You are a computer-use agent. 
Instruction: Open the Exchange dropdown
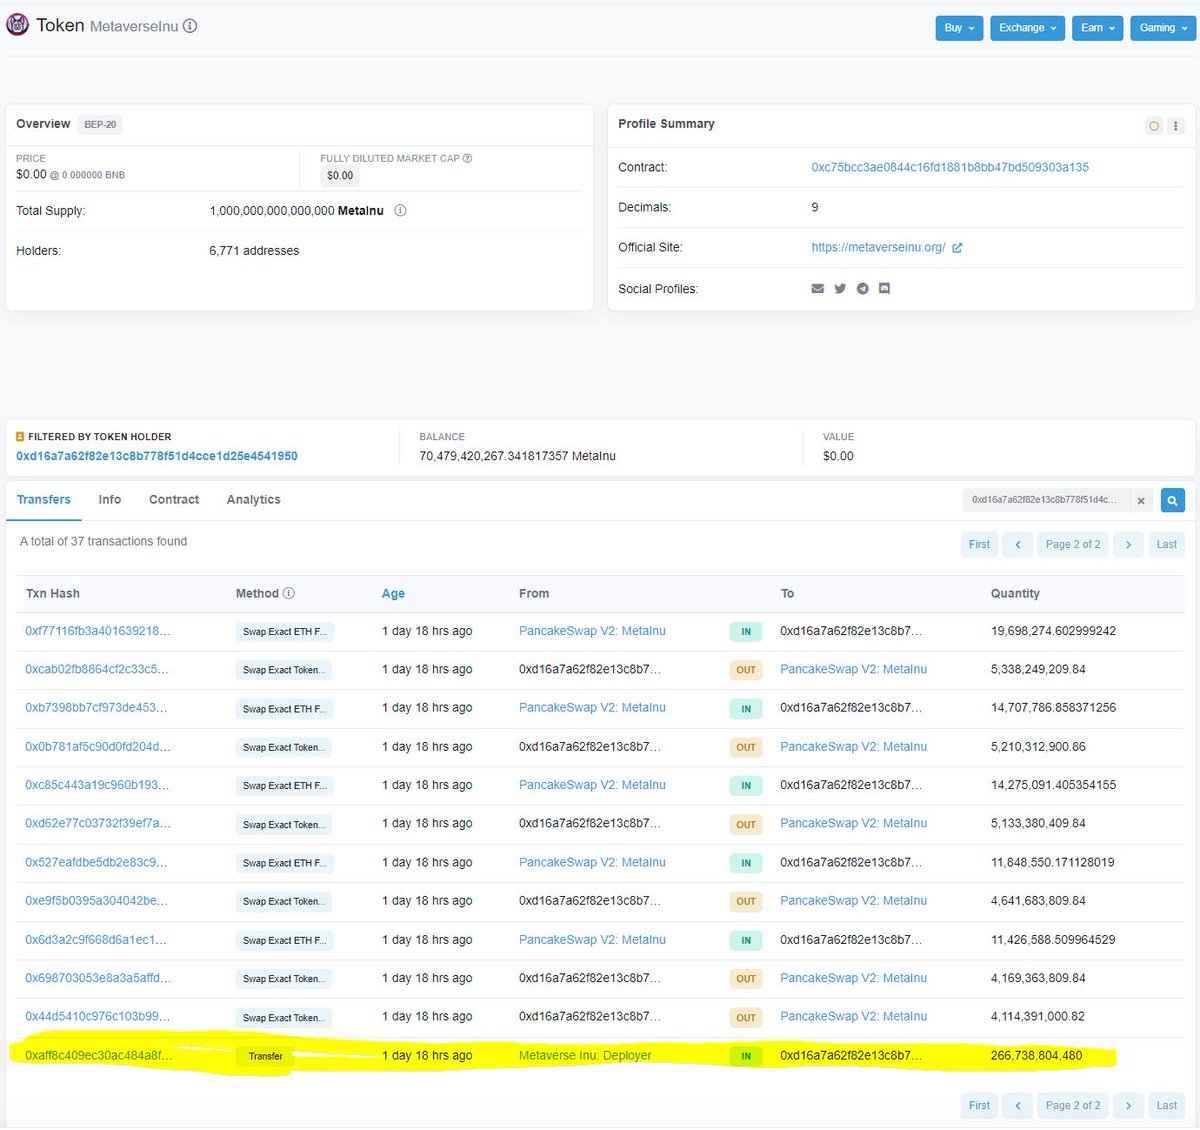pyautogui.click(x=1028, y=28)
